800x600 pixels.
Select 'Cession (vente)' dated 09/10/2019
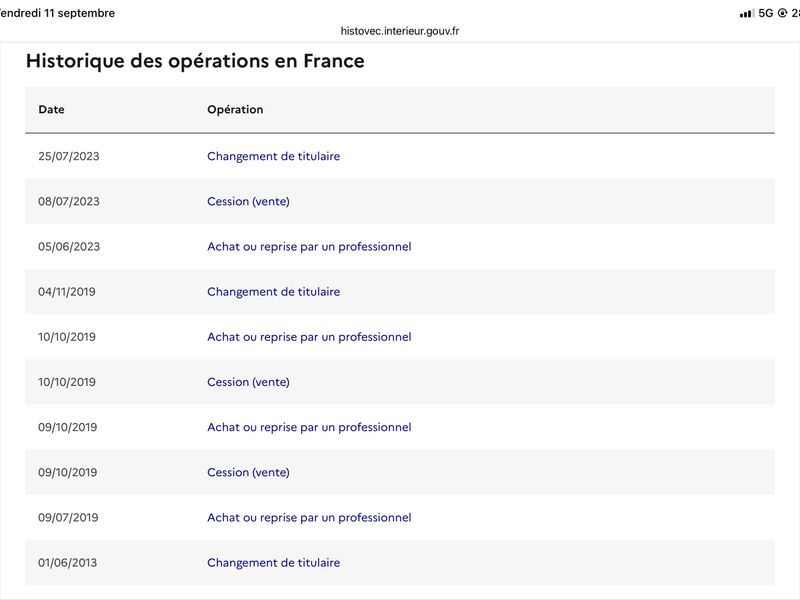pos(248,472)
